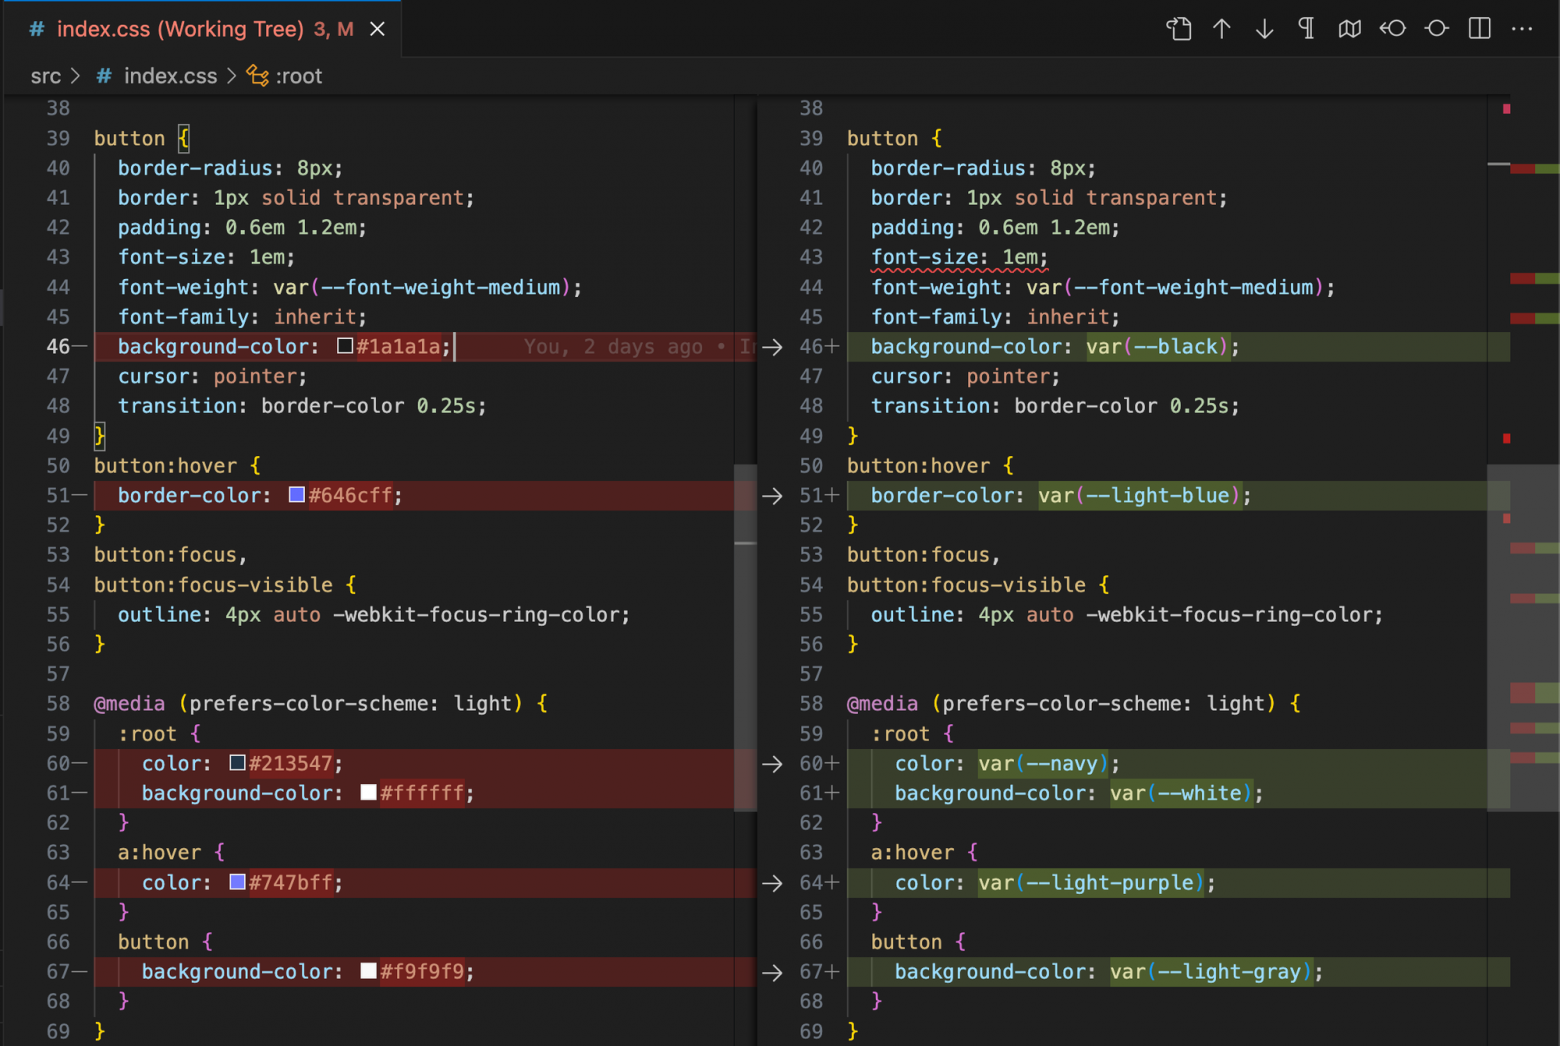Click the #ffffff color swatch

(x=368, y=793)
